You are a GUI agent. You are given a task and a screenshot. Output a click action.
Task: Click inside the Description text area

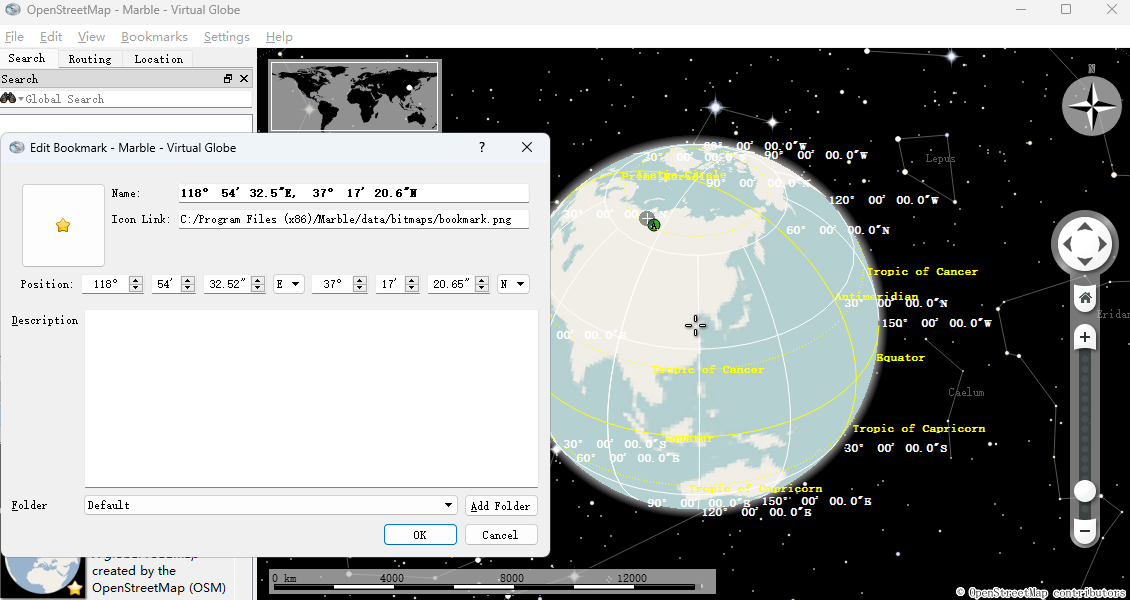click(x=311, y=398)
